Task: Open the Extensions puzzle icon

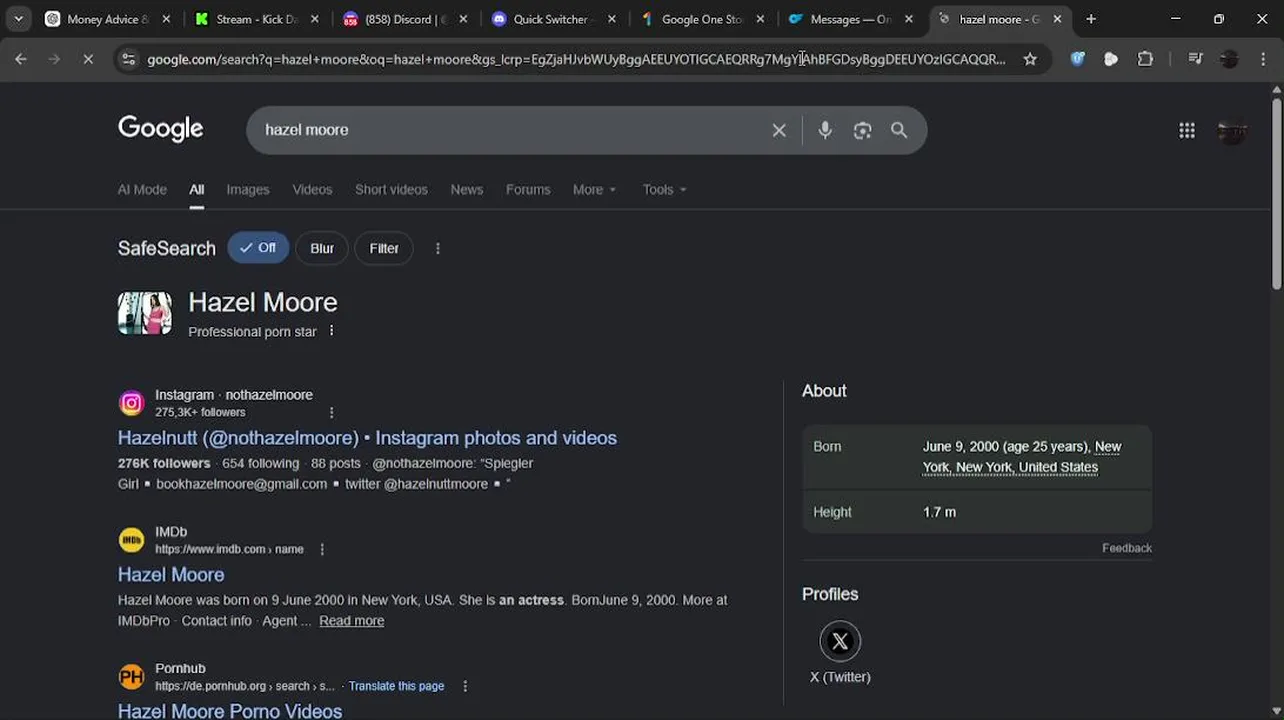Action: pos(1145,59)
